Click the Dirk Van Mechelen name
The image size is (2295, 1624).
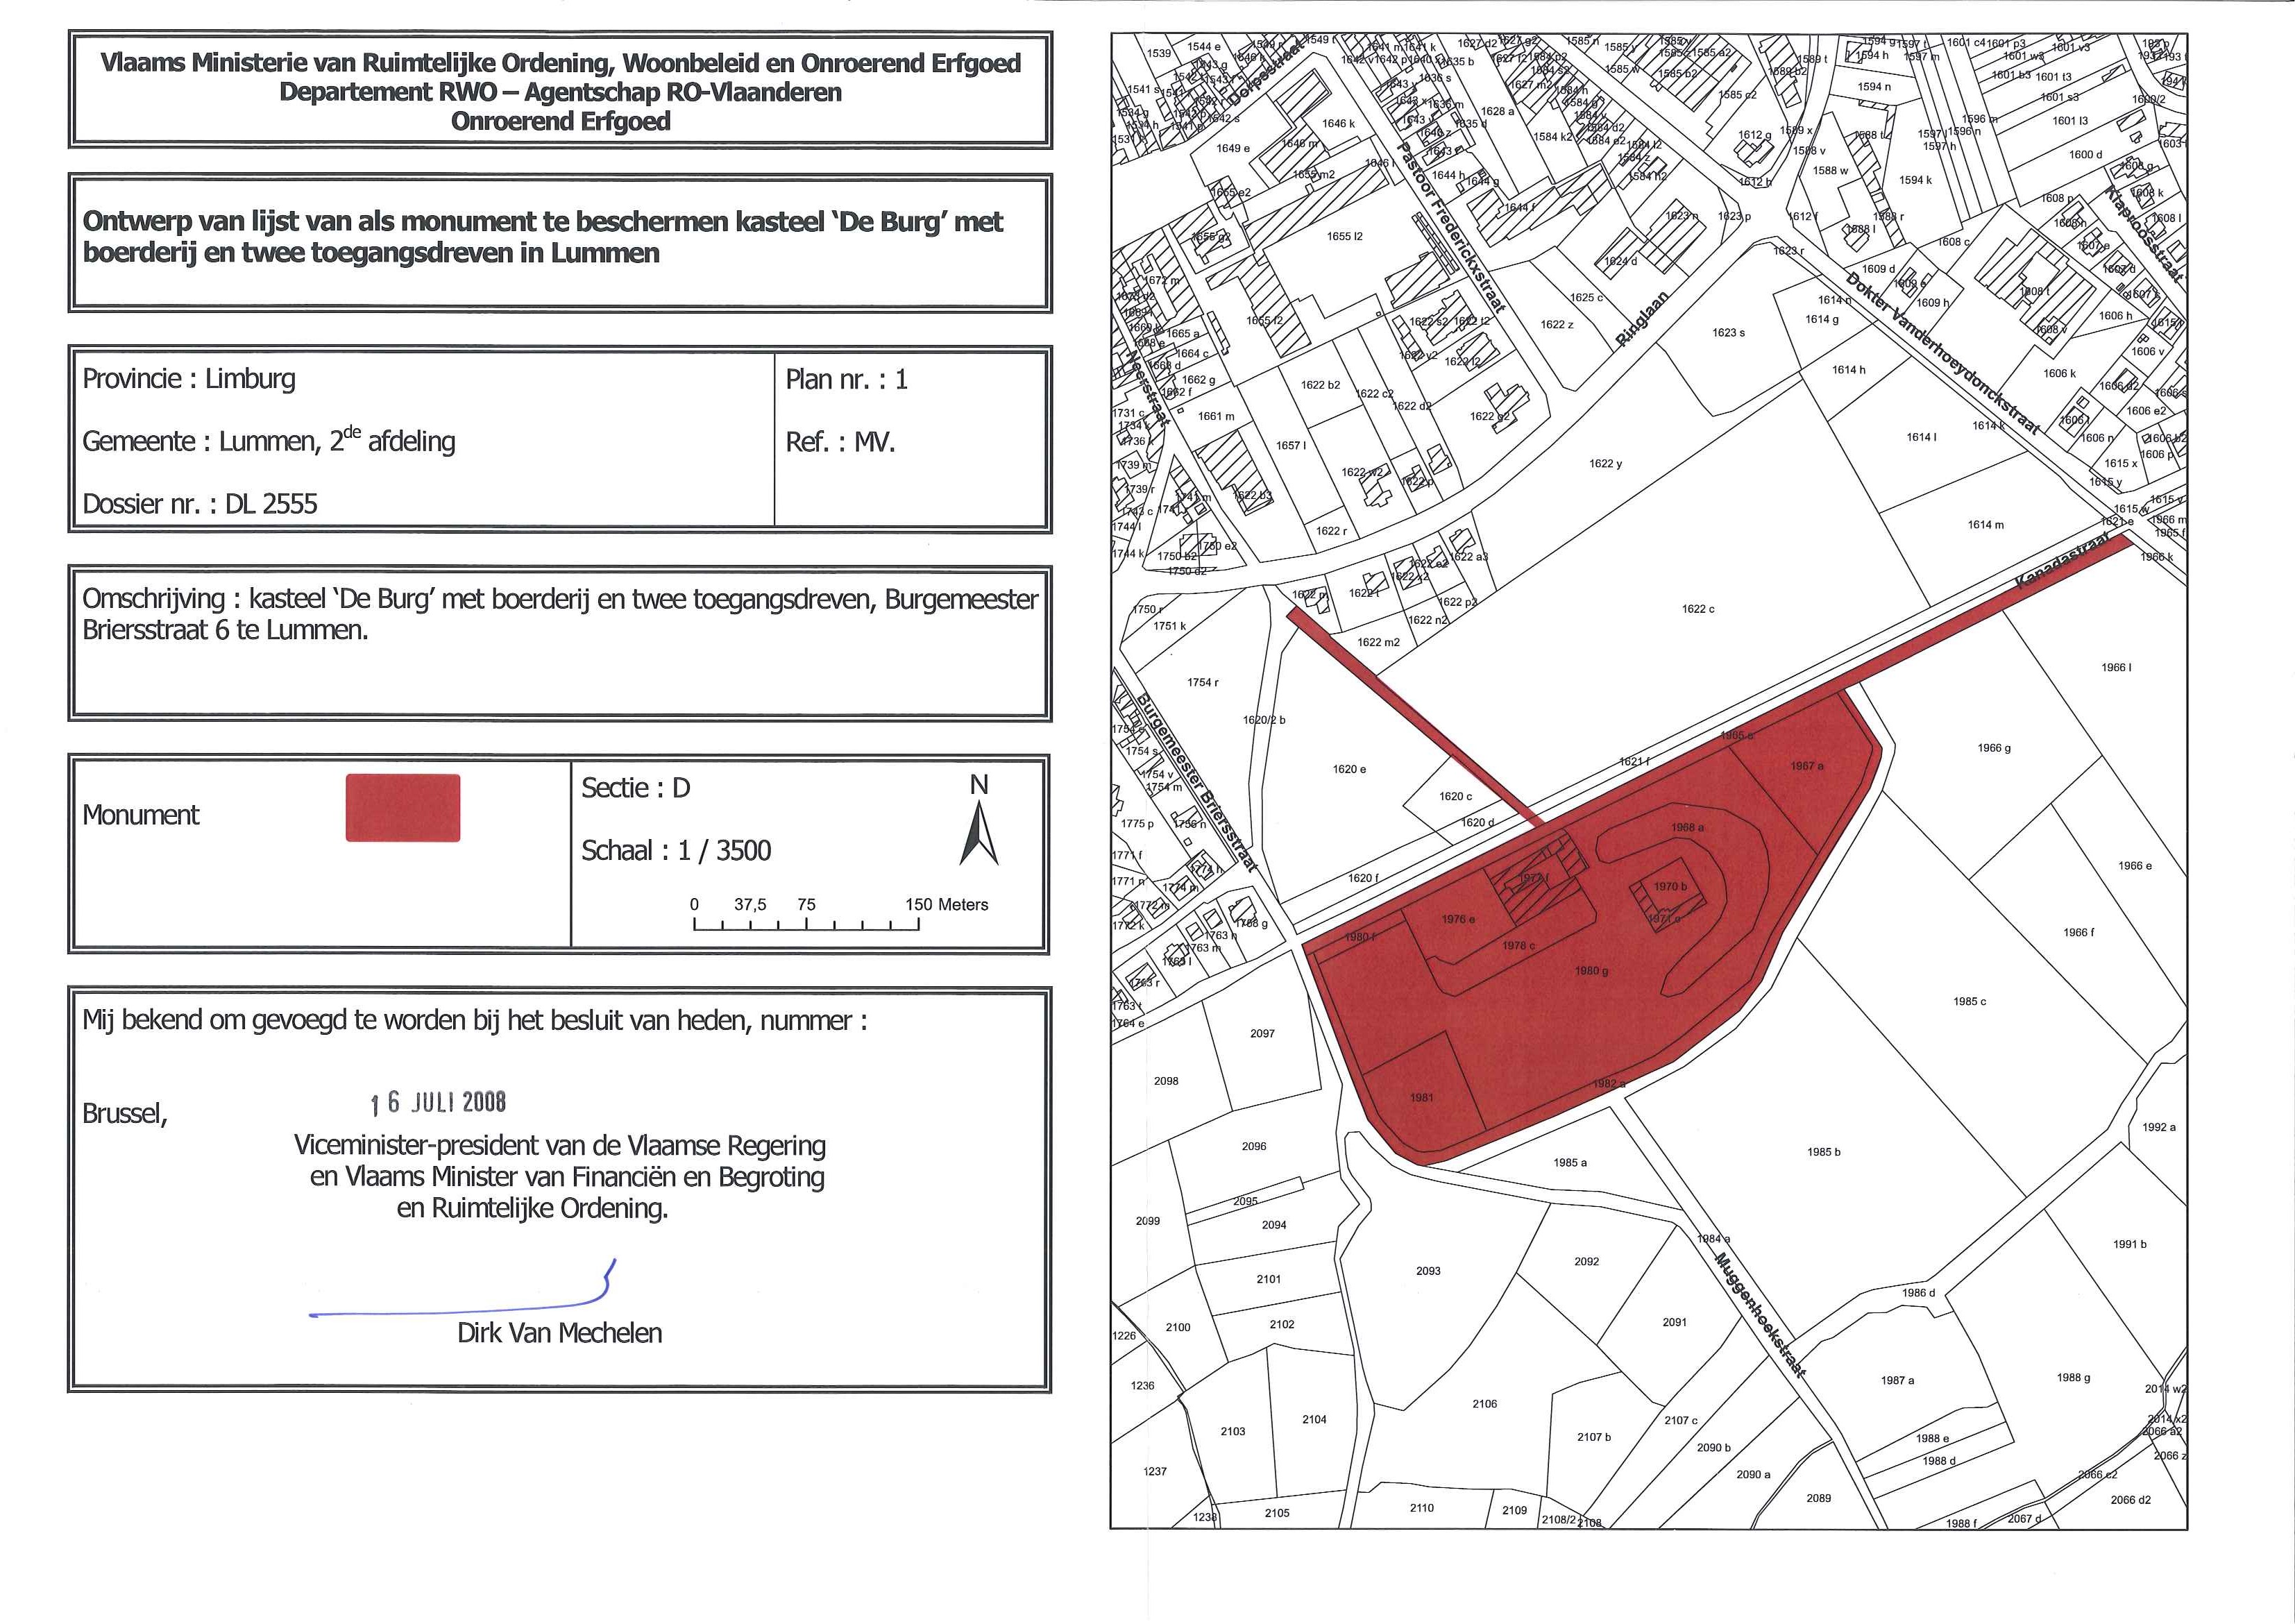(x=559, y=1333)
